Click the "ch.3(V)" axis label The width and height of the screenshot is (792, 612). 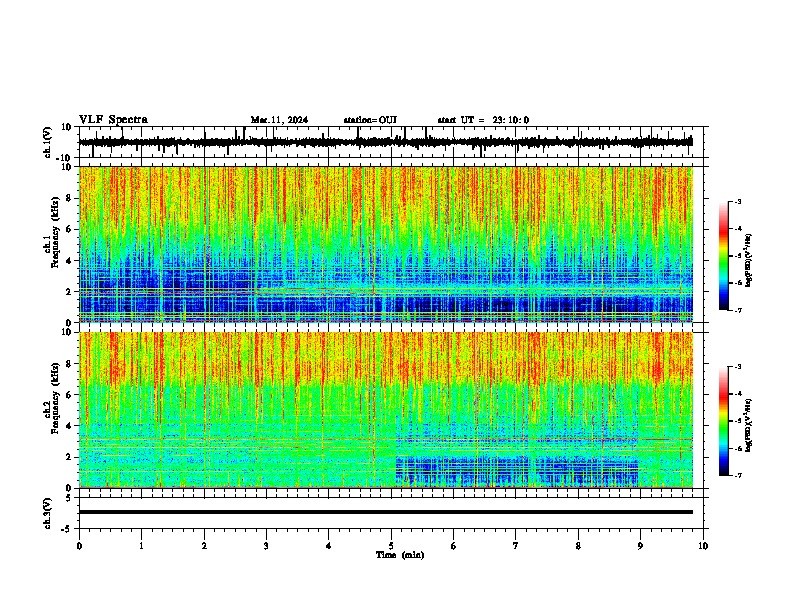tap(48, 513)
